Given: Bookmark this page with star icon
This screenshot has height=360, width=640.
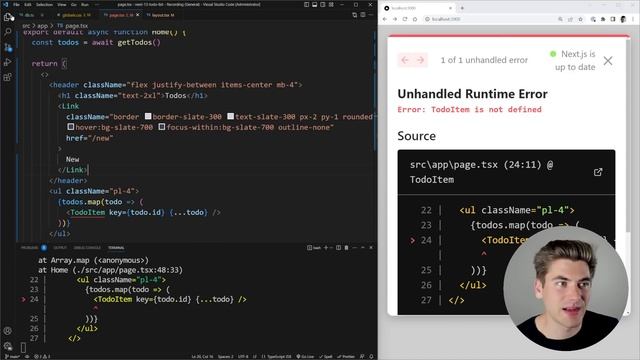Looking at the screenshot, I should [580, 19].
